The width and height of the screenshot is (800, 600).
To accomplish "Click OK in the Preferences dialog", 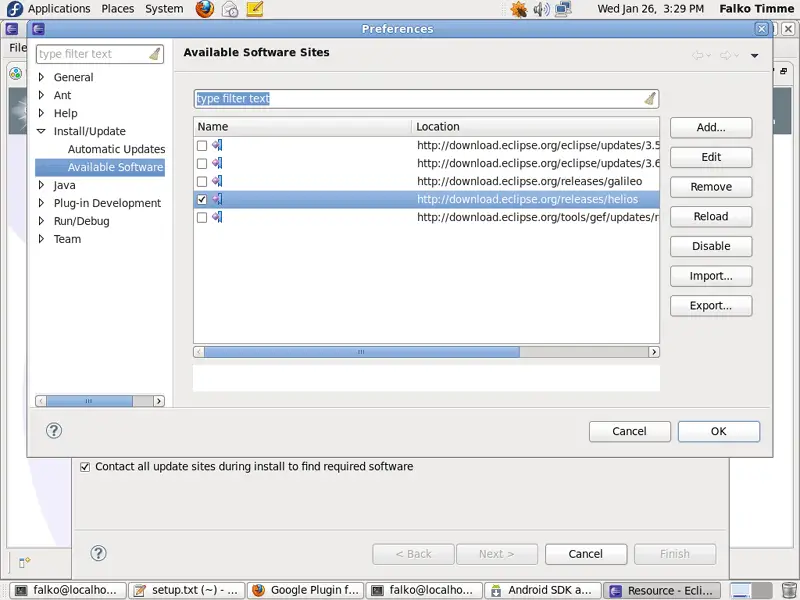I will [718, 431].
